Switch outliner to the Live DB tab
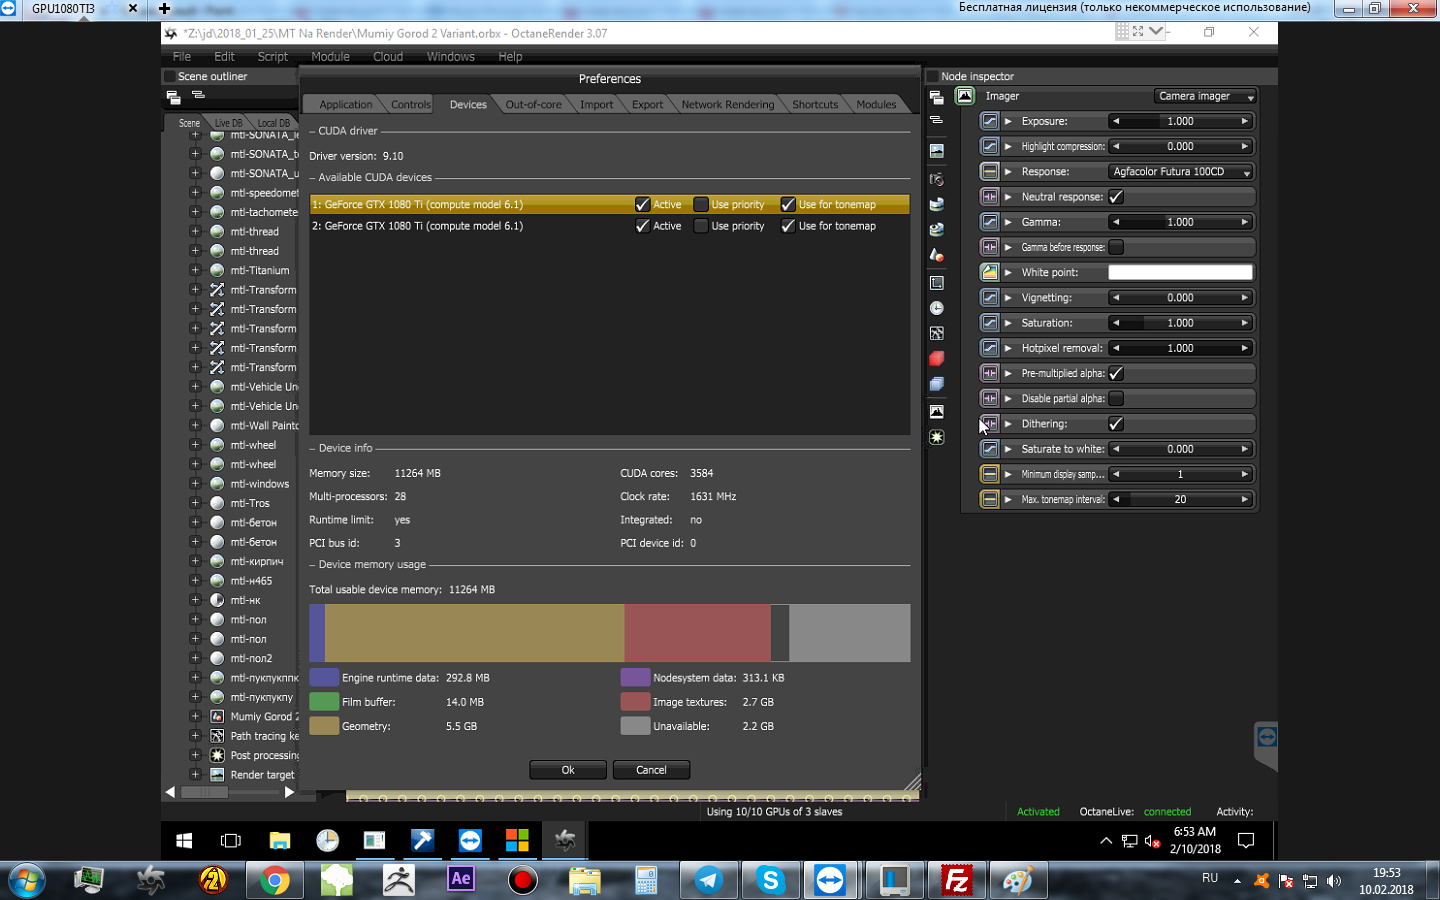Viewport: 1440px width, 900px height. [x=228, y=123]
